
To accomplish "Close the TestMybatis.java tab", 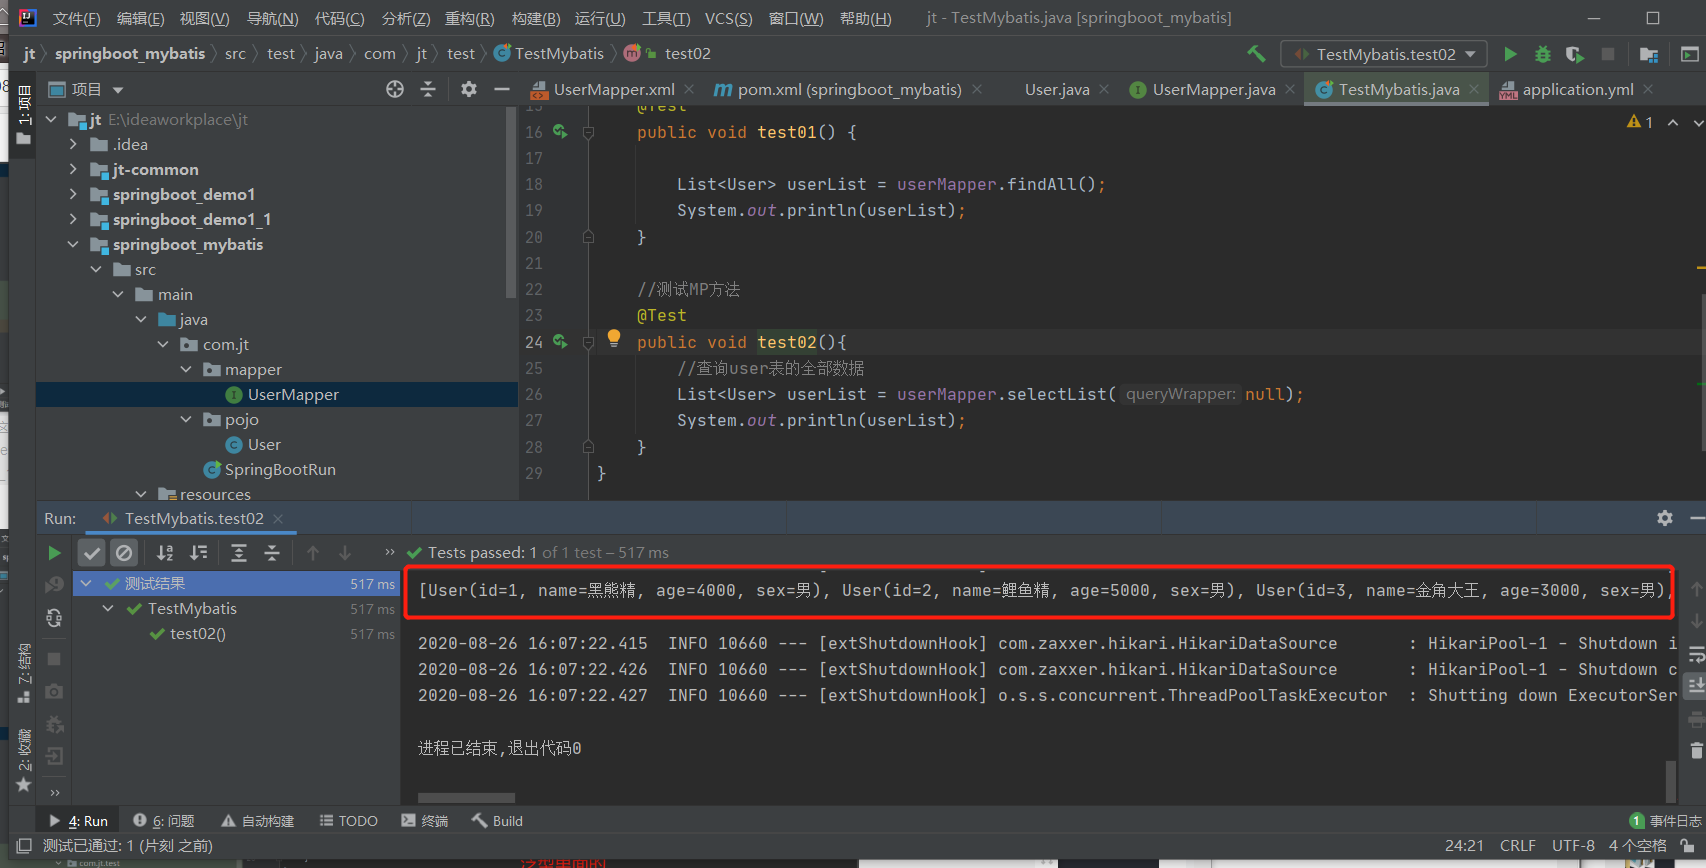I will click(x=1474, y=89).
